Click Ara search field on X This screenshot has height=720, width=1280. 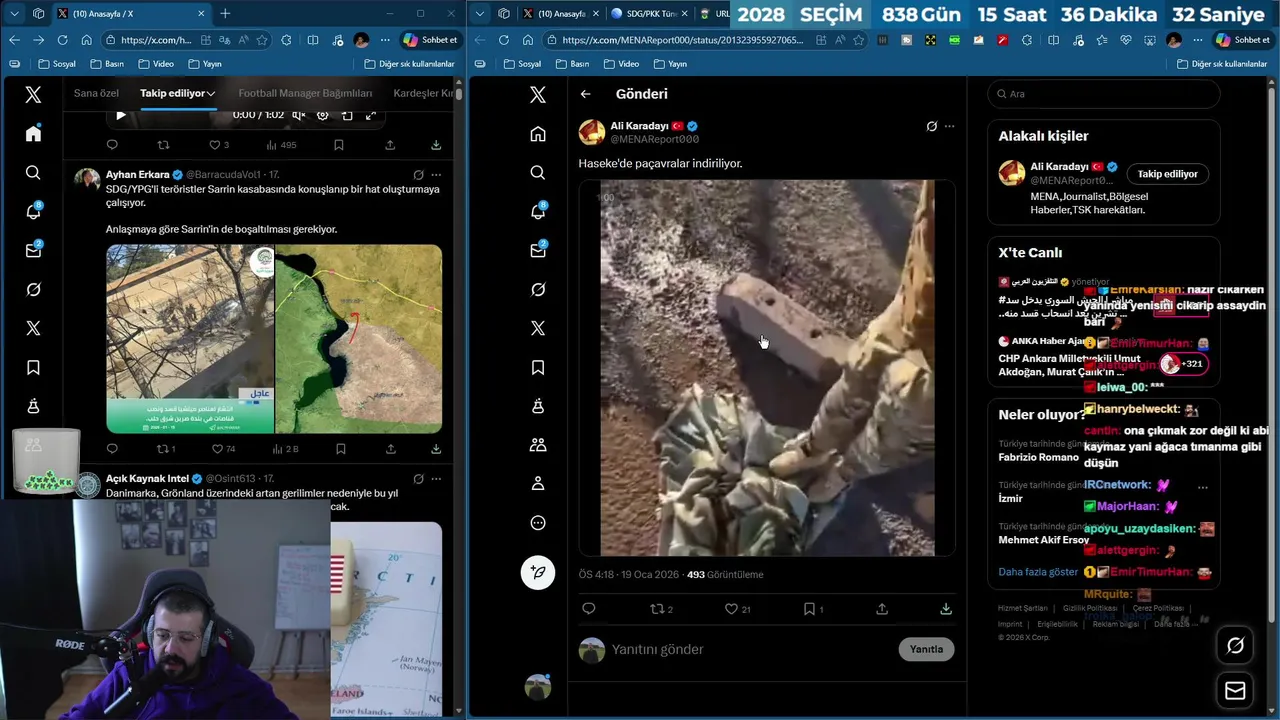1104,94
